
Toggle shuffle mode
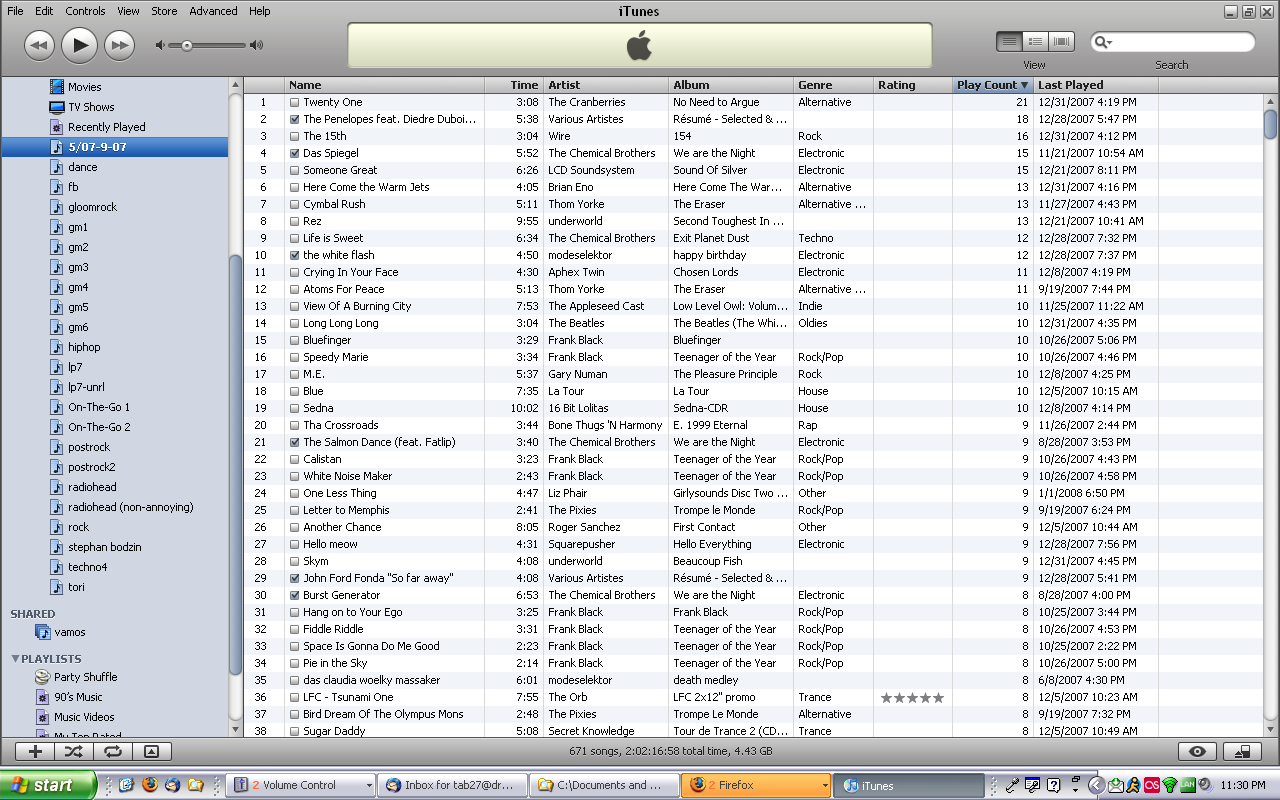74,751
